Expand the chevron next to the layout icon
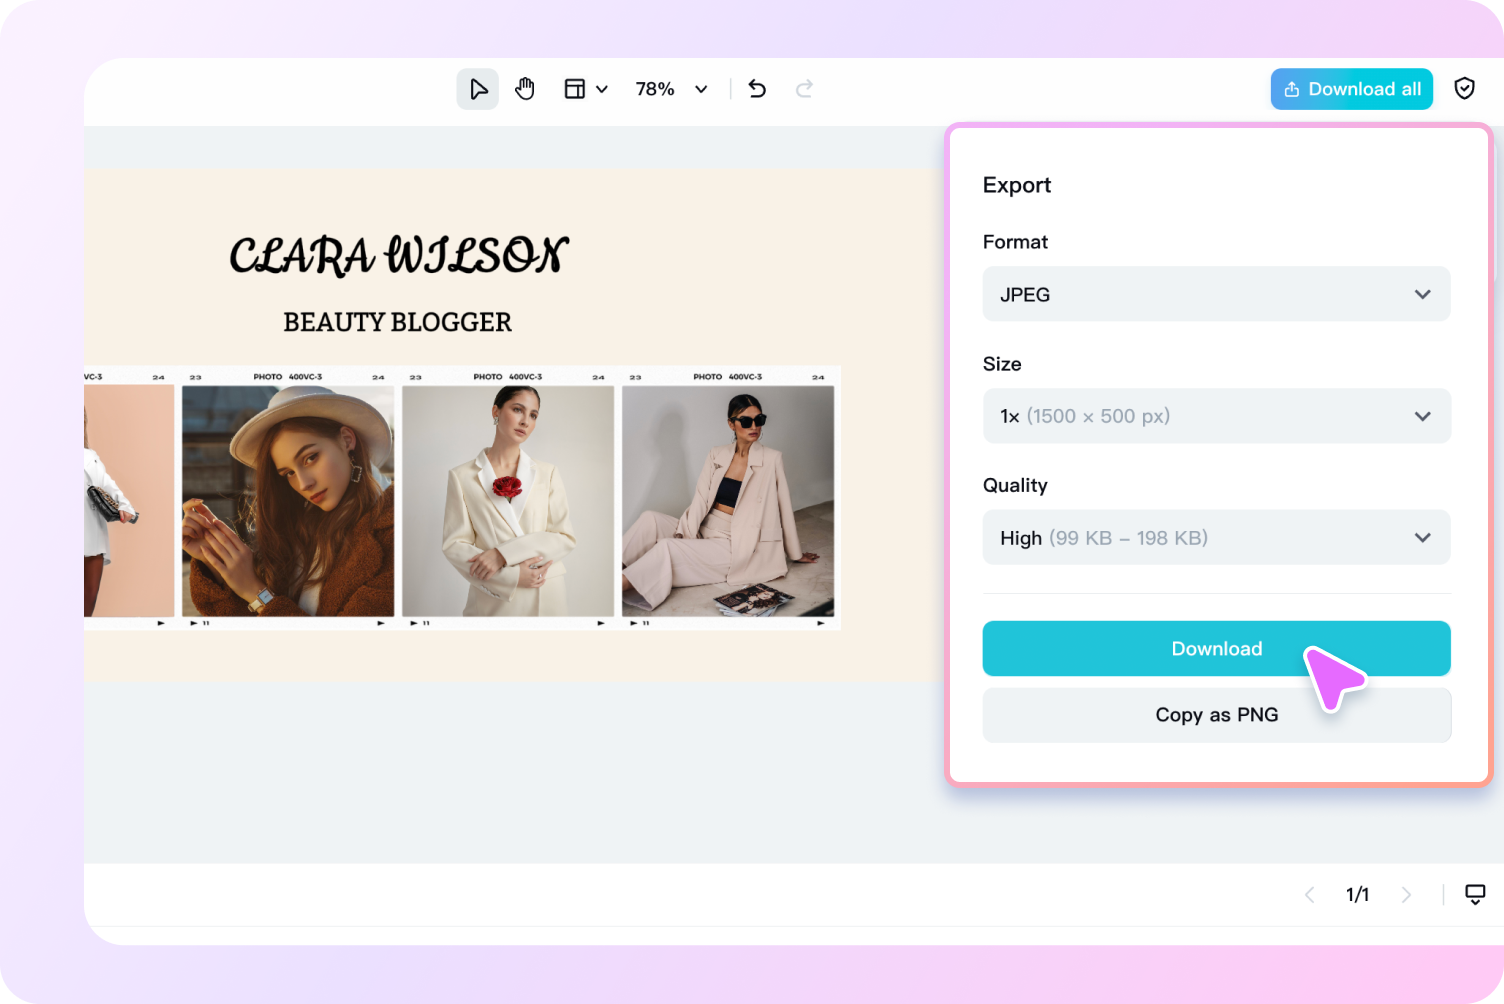 pyautogui.click(x=601, y=88)
